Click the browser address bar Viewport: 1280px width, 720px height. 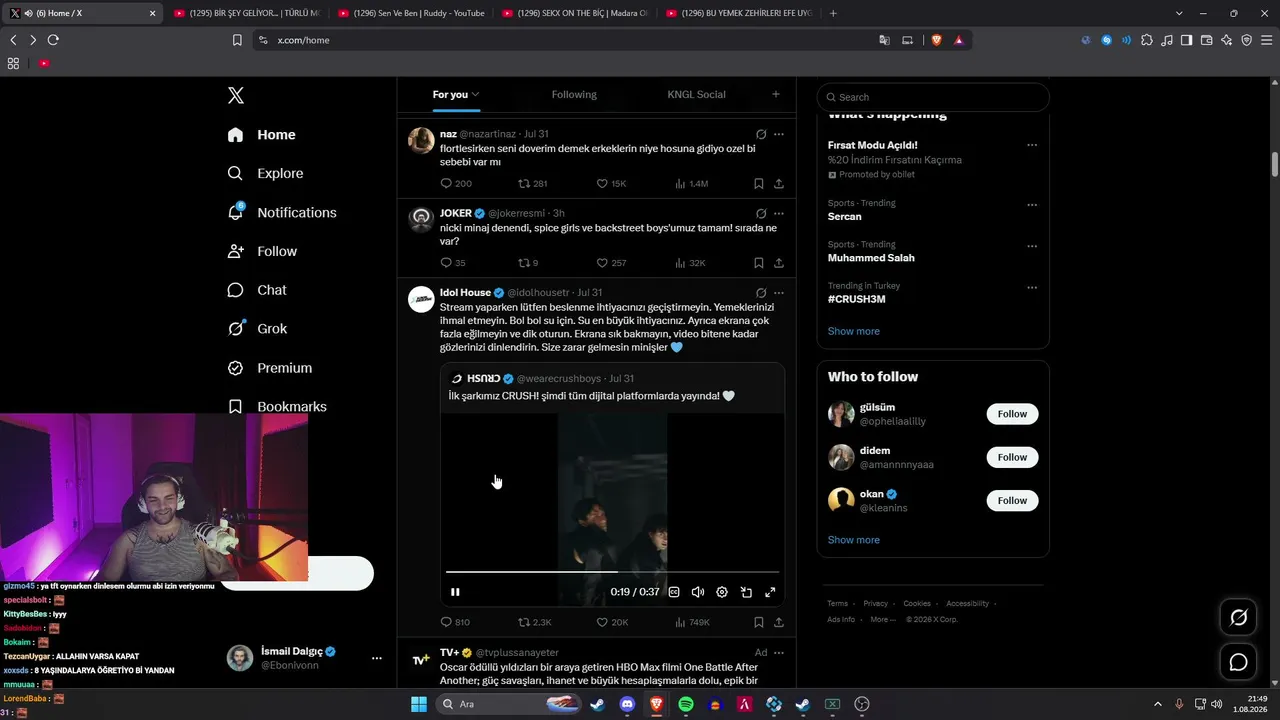tap(570, 40)
